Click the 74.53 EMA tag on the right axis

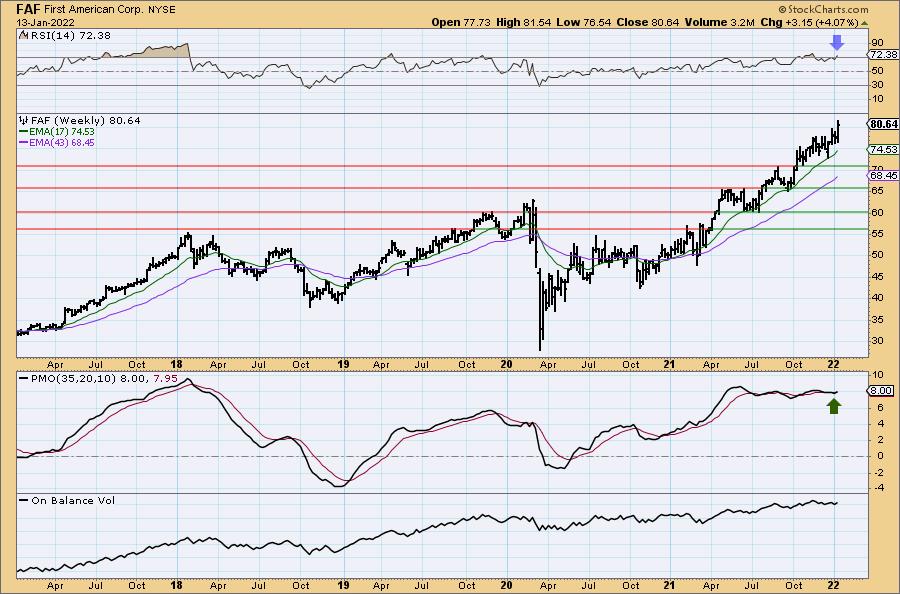pos(884,149)
